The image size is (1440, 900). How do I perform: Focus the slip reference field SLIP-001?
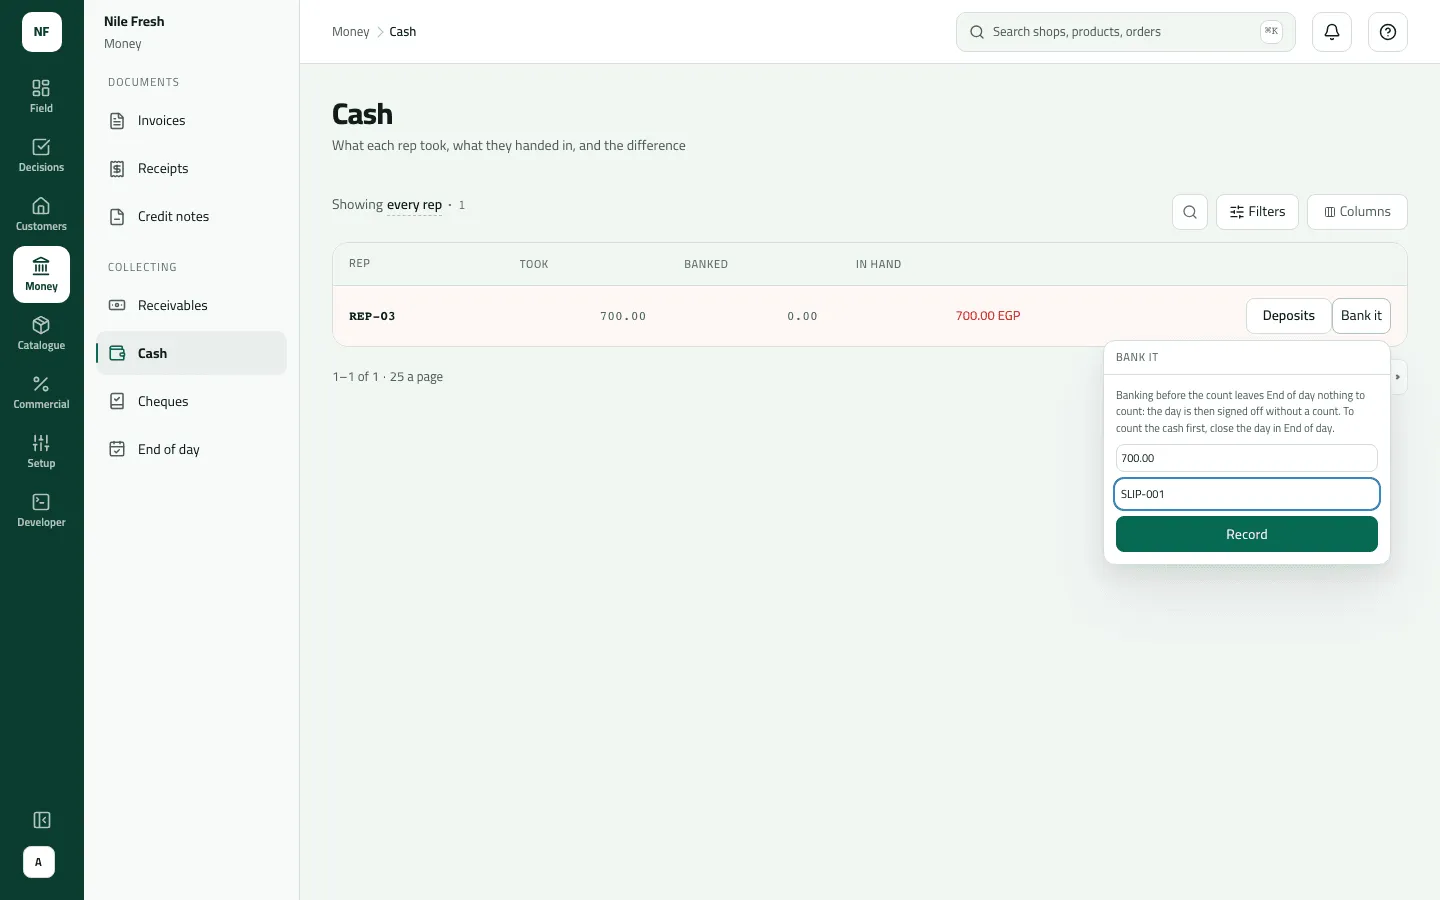point(1247,494)
